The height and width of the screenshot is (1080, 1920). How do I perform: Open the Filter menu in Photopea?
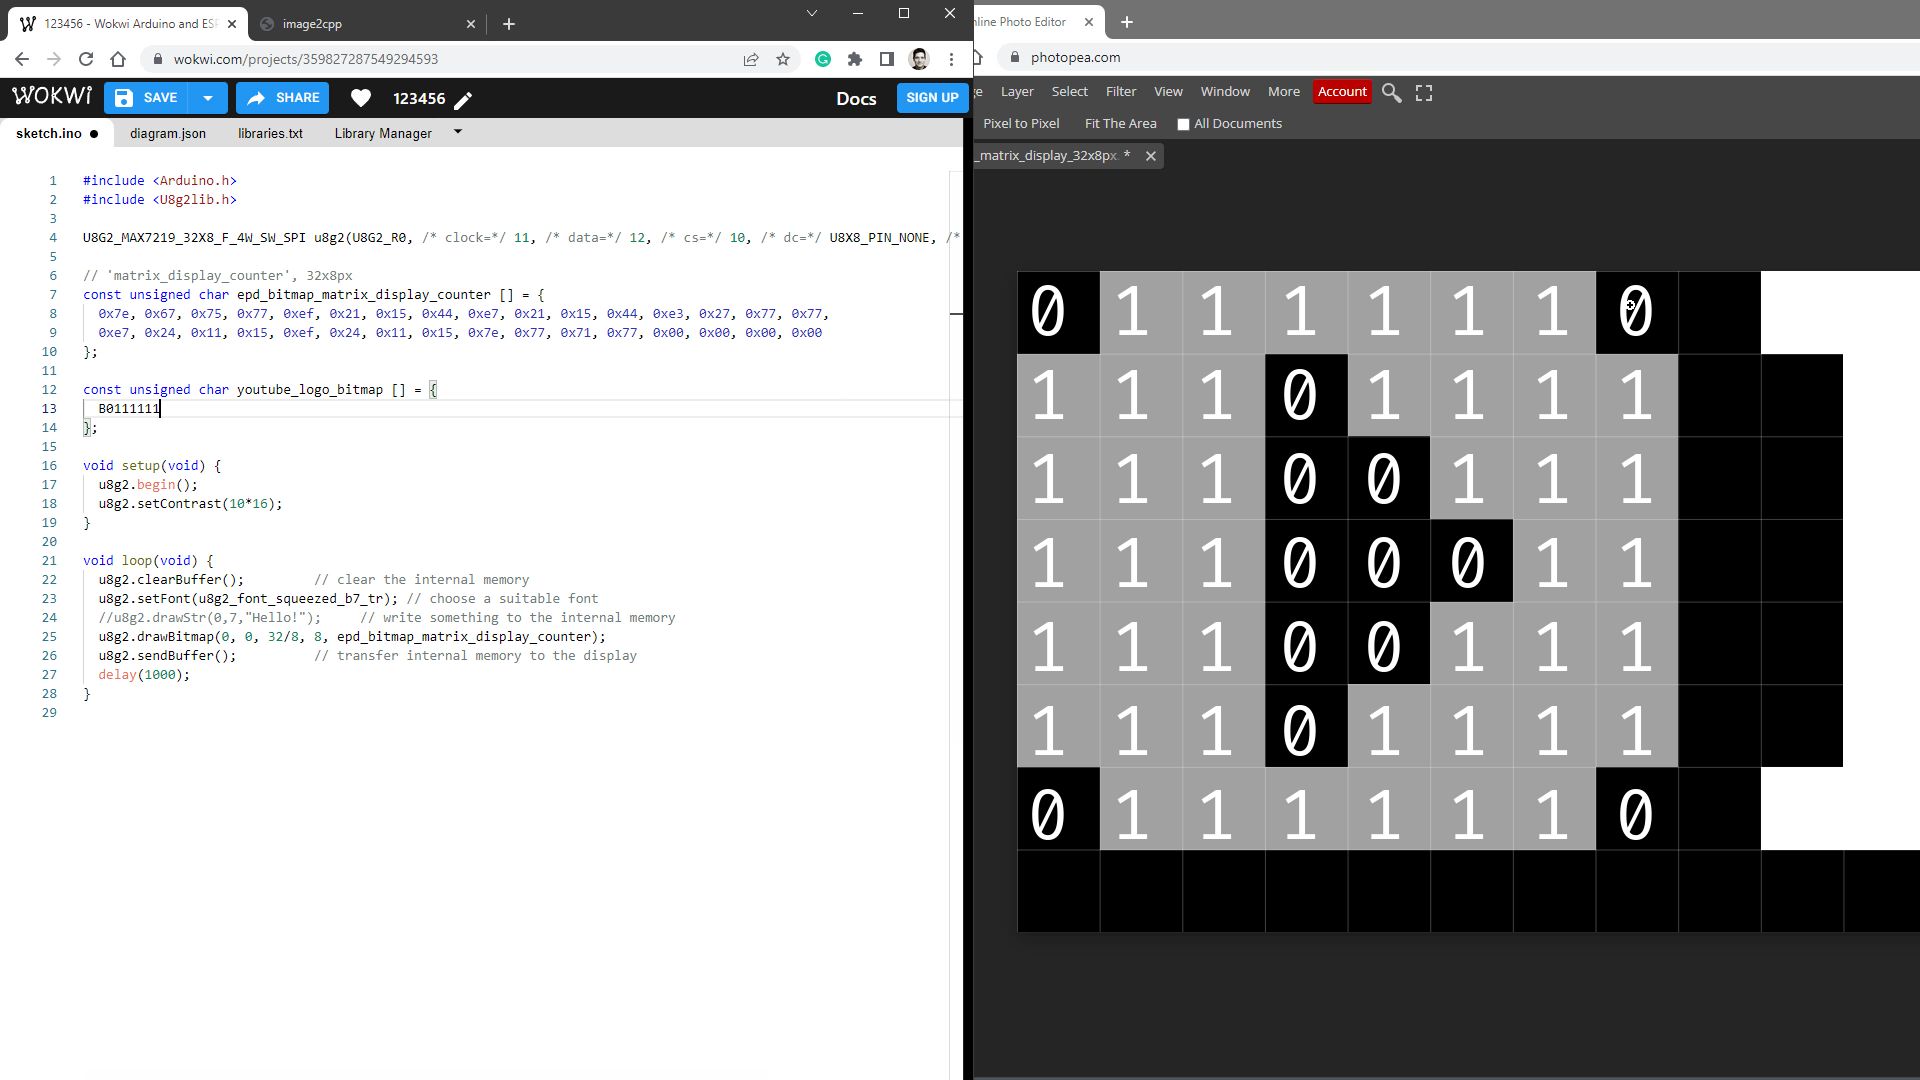(x=1120, y=92)
